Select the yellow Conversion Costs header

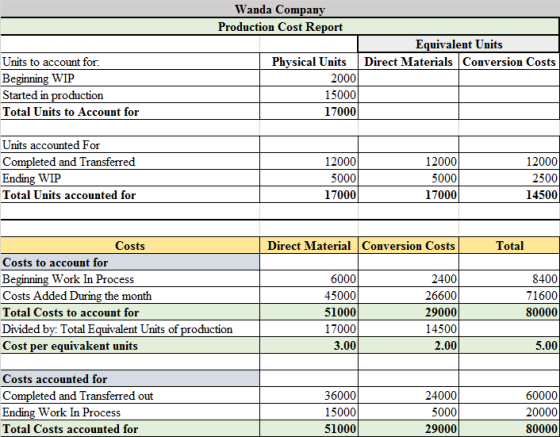[x=408, y=246]
